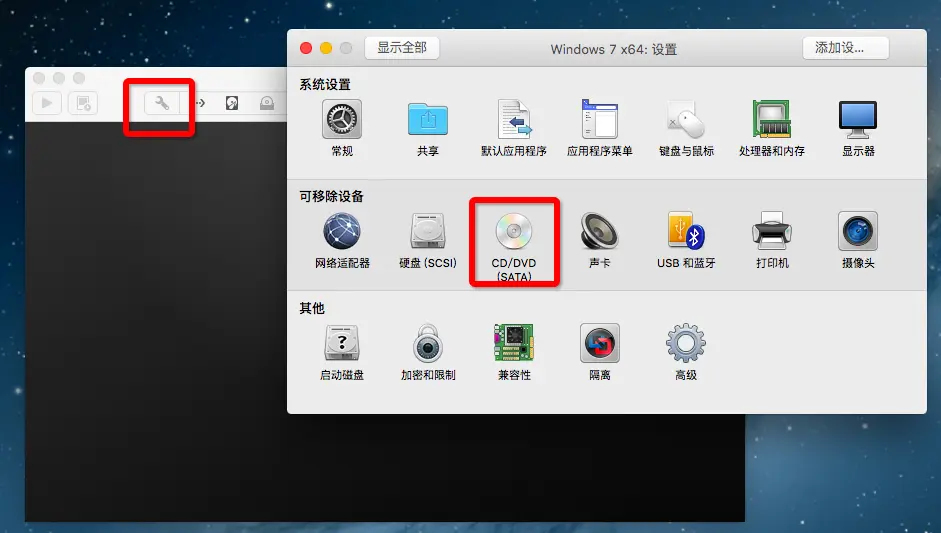Start the VM with play button
The height and width of the screenshot is (533, 941).
pyautogui.click(x=47, y=103)
